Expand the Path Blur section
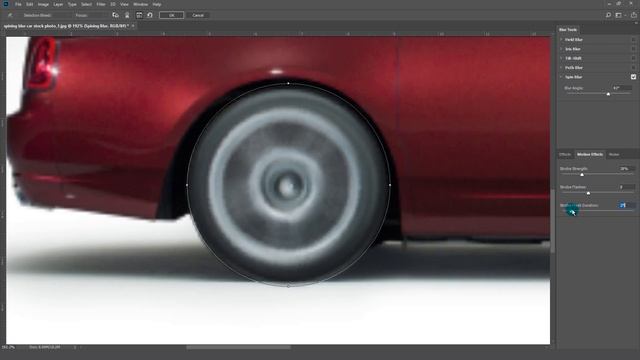This screenshot has height=360, width=640. 562,68
